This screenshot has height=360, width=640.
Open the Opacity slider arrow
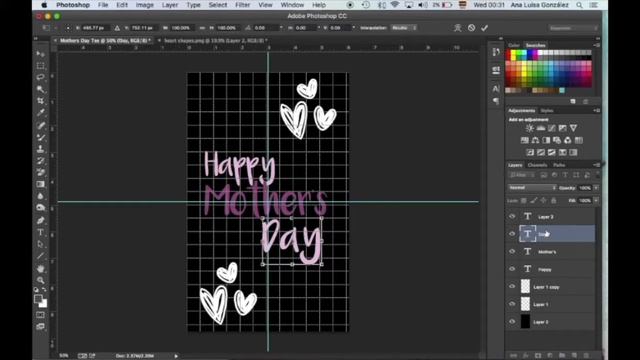click(596, 188)
